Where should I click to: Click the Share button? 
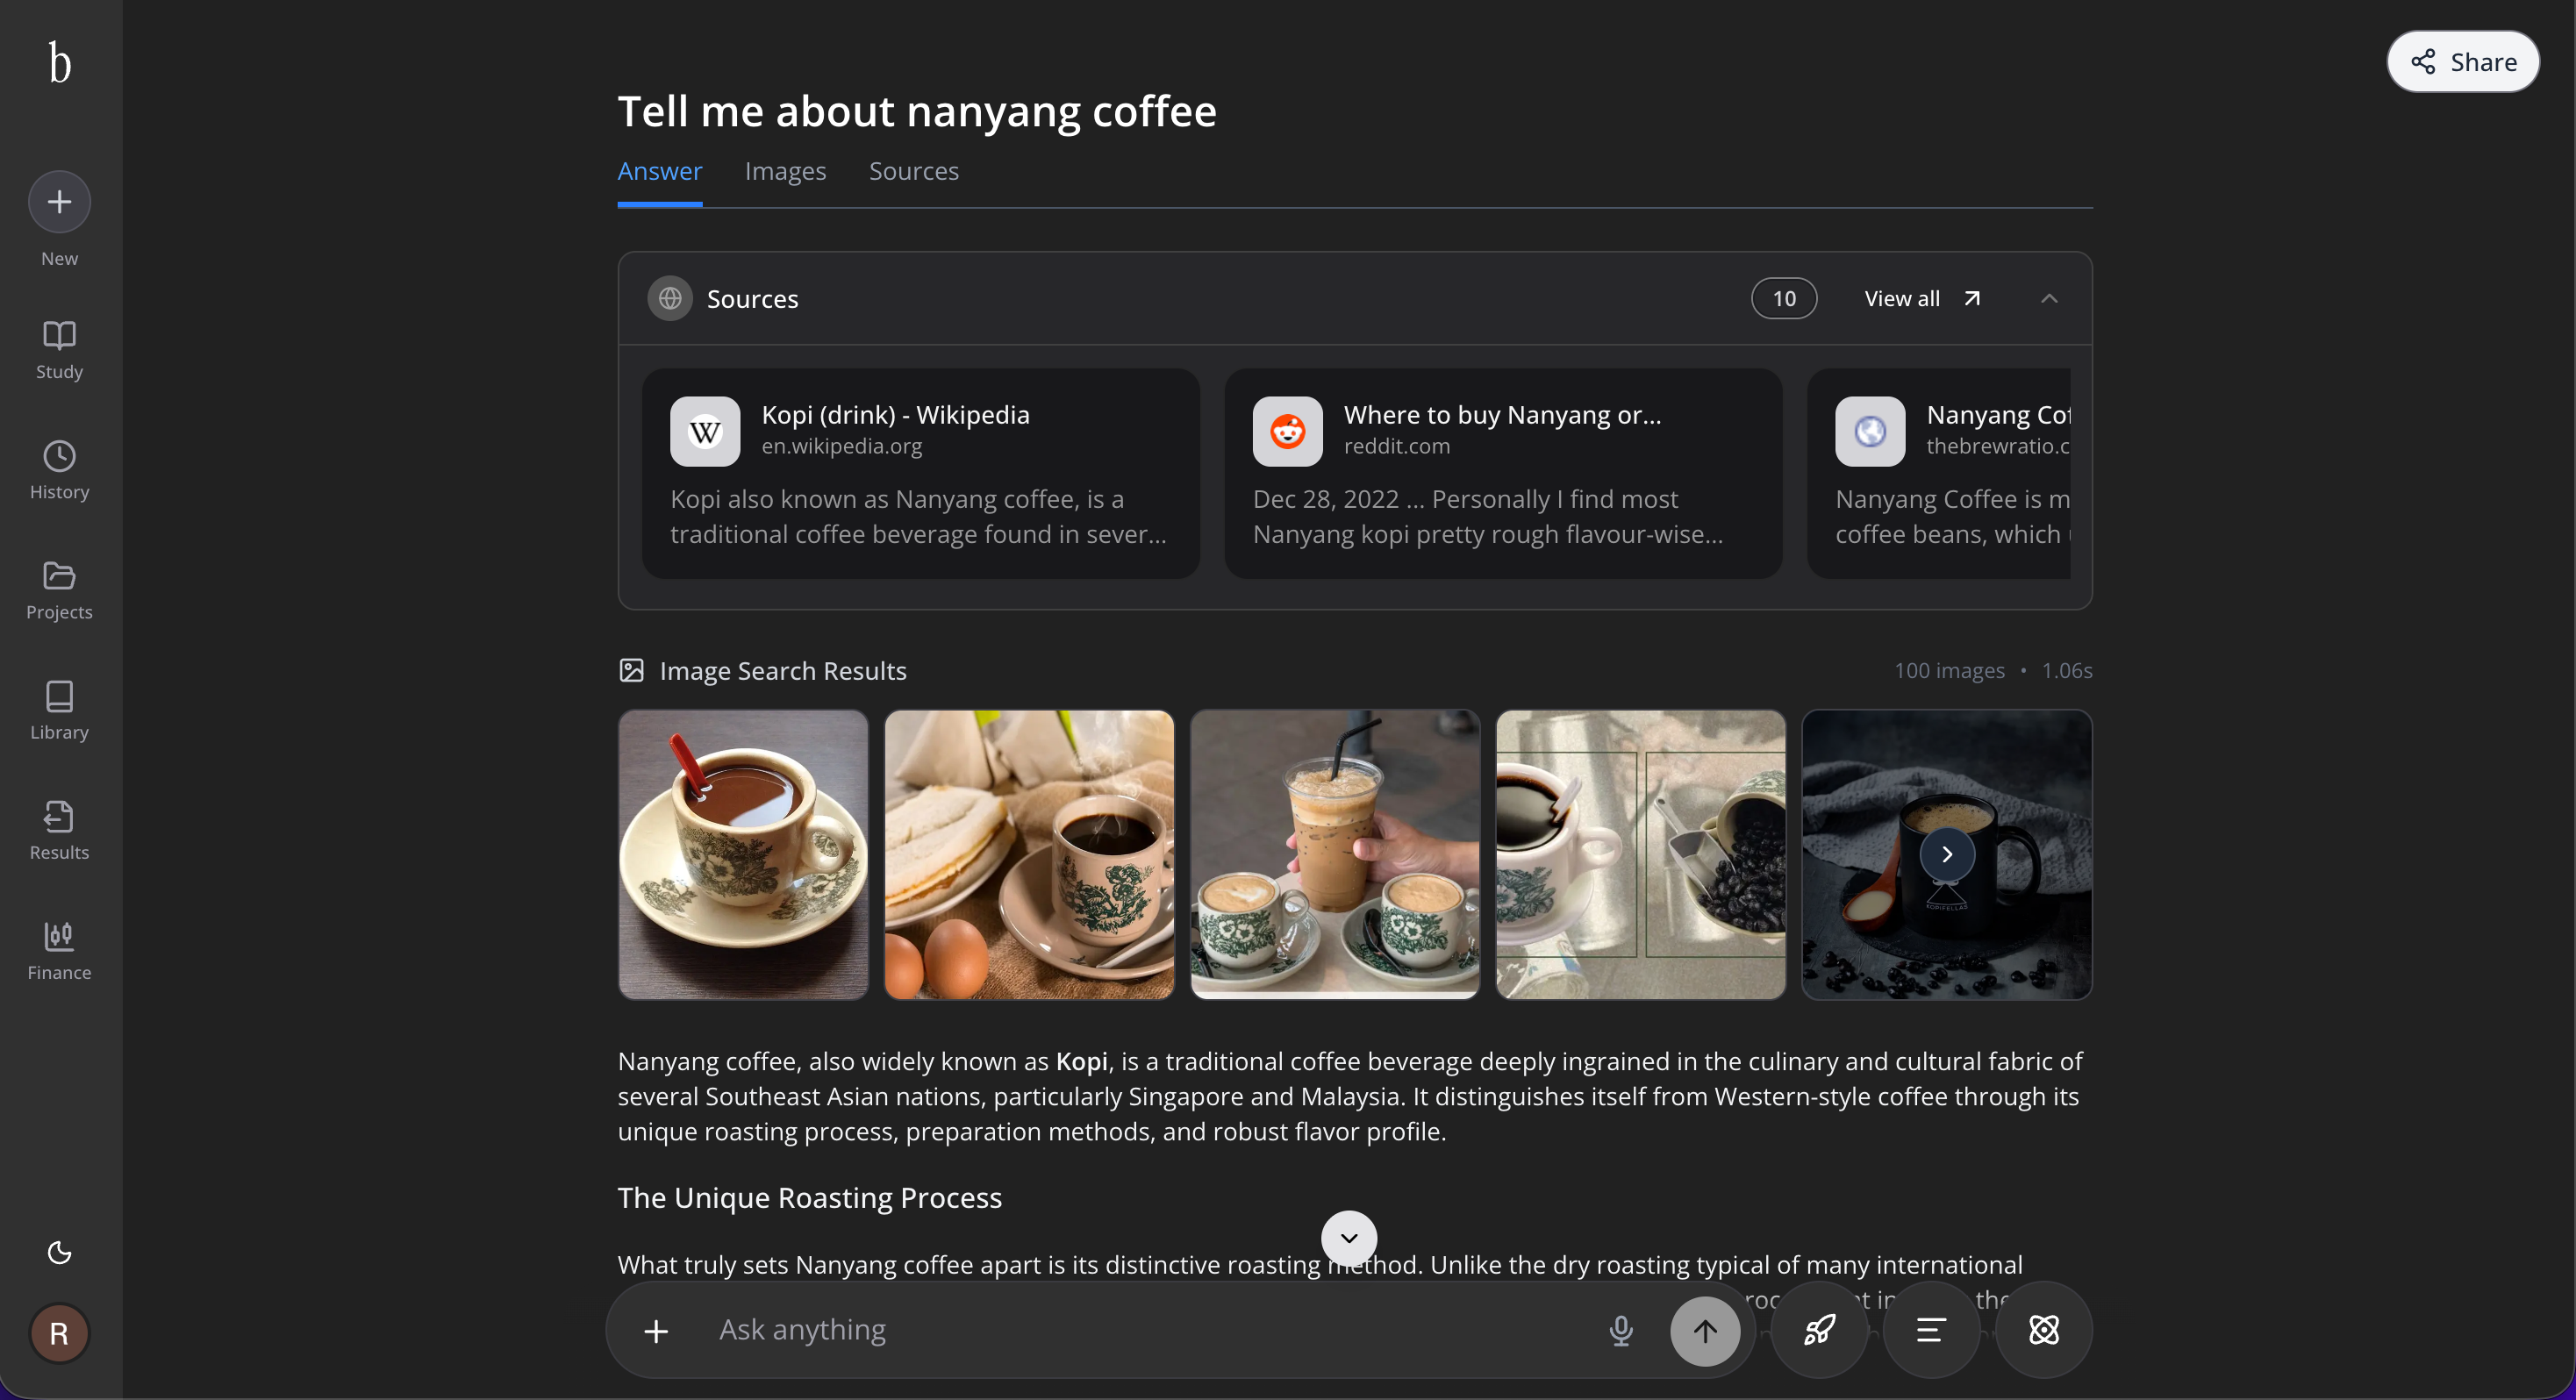[x=2462, y=61]
